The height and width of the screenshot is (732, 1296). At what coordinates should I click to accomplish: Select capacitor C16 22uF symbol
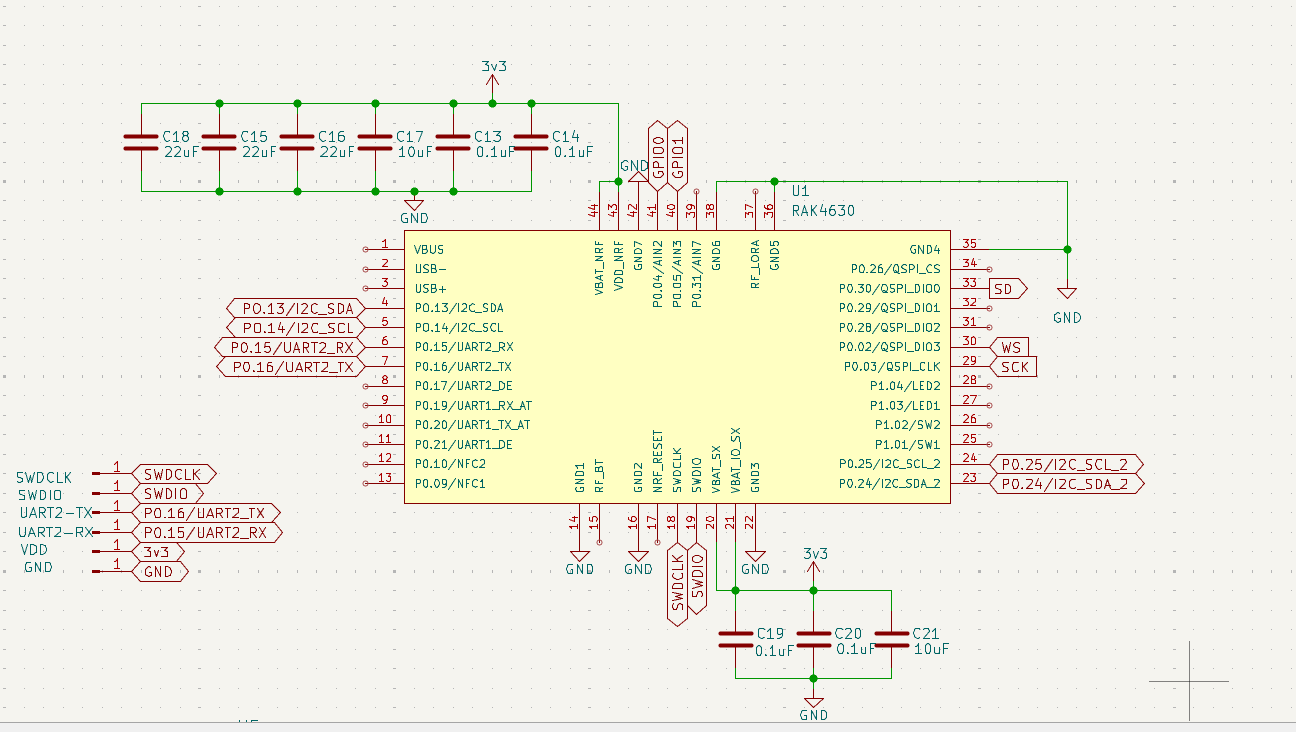(x=297, y=143)
